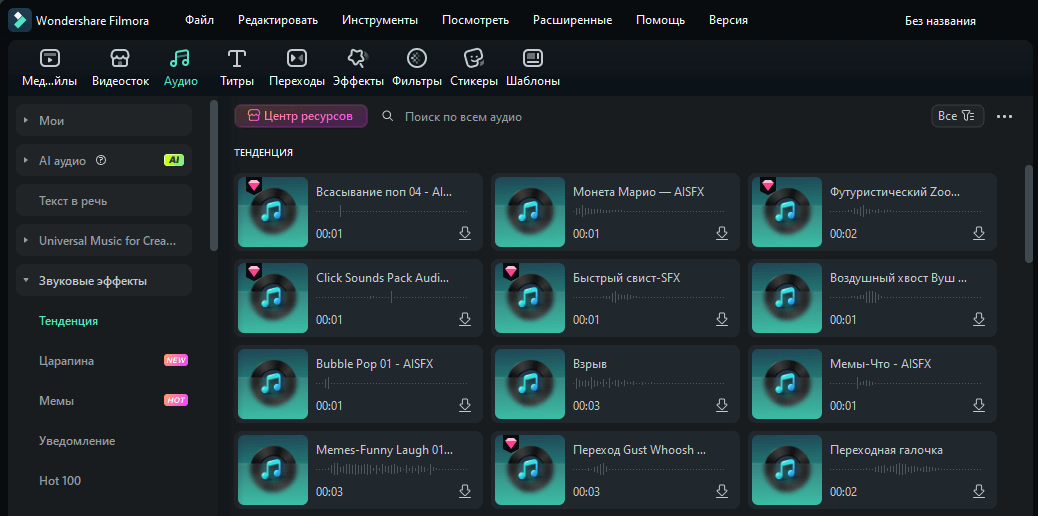The height and width of the screenshot is (516, 1038).
Task: Download the Взрыв sound
Action: click(x=722, y=405)
